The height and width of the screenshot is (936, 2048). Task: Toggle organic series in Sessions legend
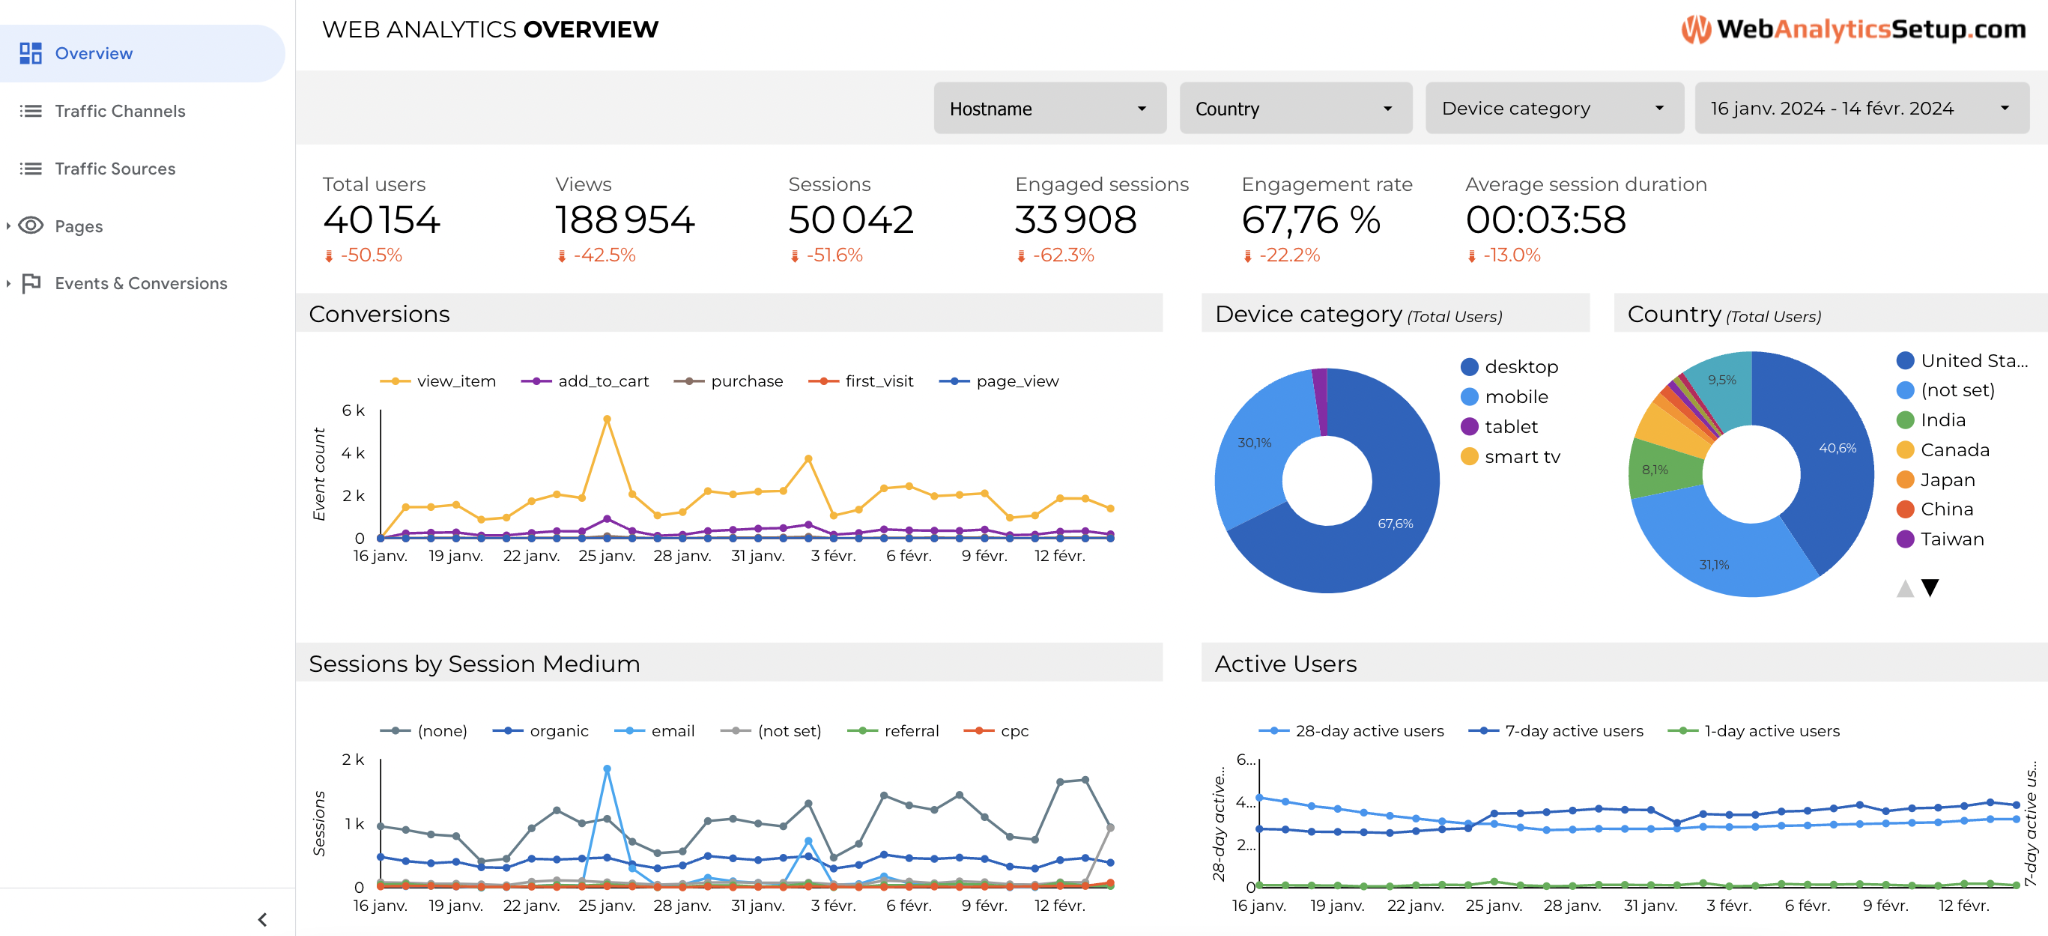click(541, 731)
